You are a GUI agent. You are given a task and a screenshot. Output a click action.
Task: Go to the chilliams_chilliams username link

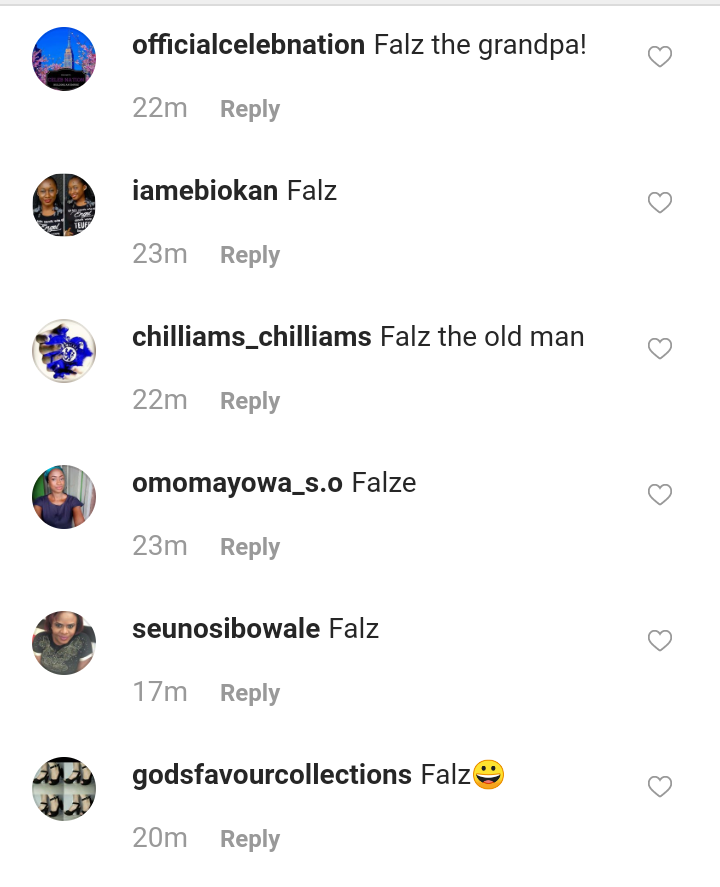(252, 337)
